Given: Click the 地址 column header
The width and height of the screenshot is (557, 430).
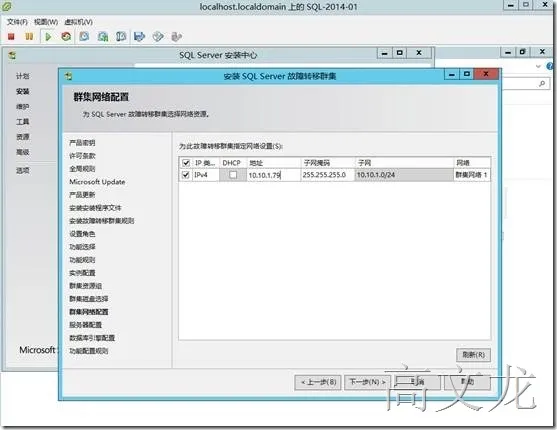Looking at the screenshot, I should coord(274,163).
